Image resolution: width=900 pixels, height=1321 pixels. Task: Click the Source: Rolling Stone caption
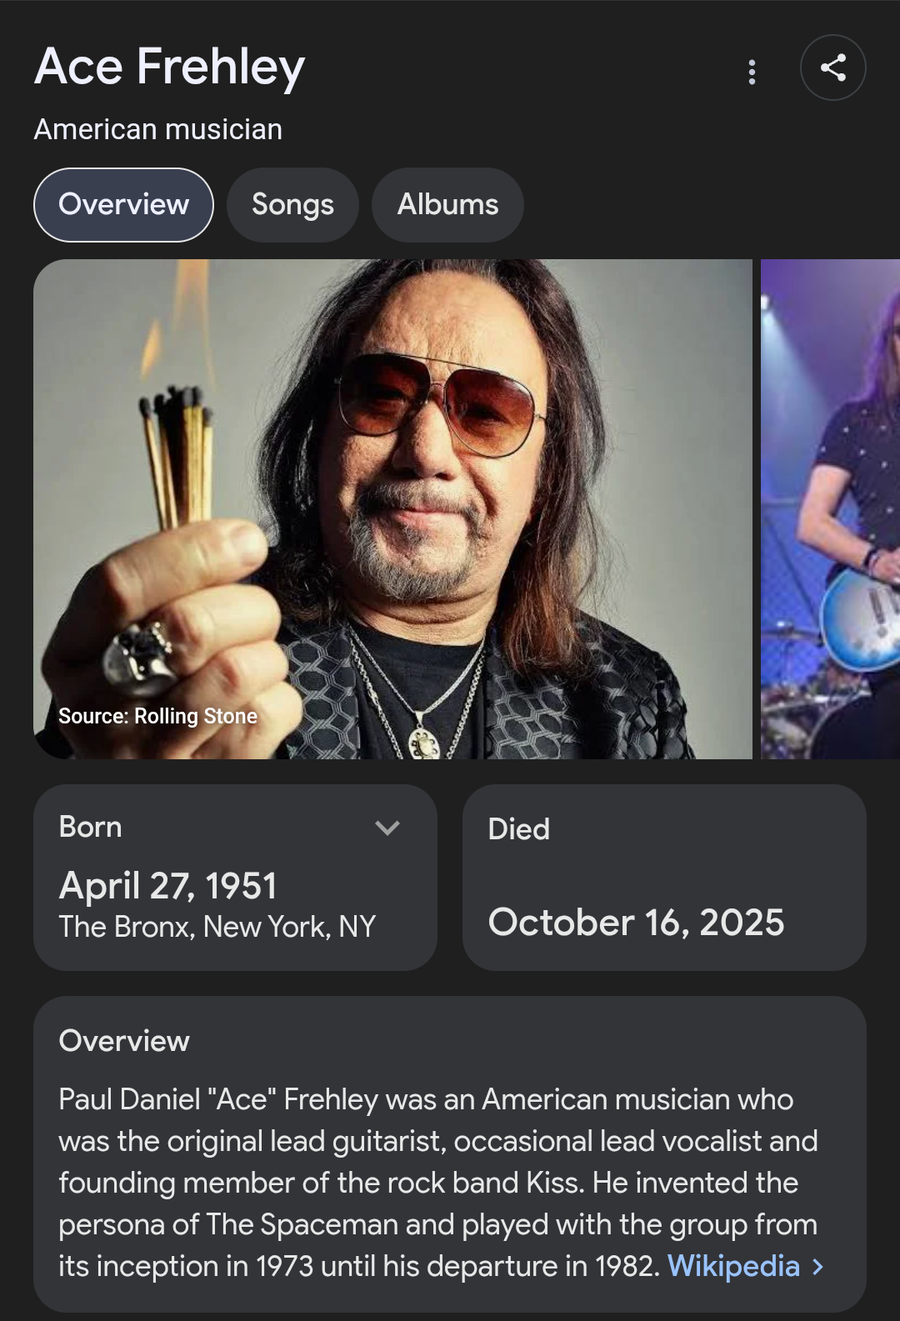(x=158, y=716)
